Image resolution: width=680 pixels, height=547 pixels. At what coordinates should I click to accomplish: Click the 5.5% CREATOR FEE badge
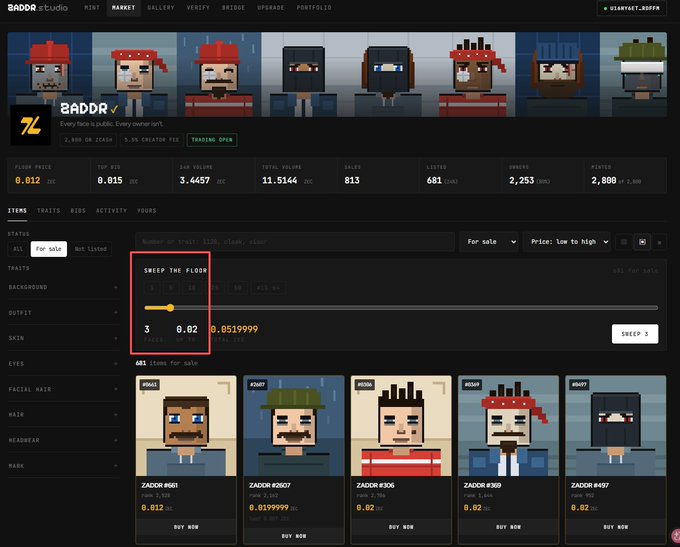click(x=151, y=140)
